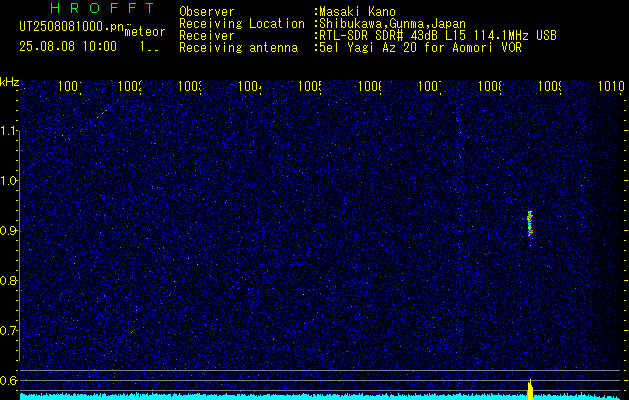Image resolution: width=629 pixels, height=400 pixels.
Task: Click the HROFFT title text
Action: 103,8
